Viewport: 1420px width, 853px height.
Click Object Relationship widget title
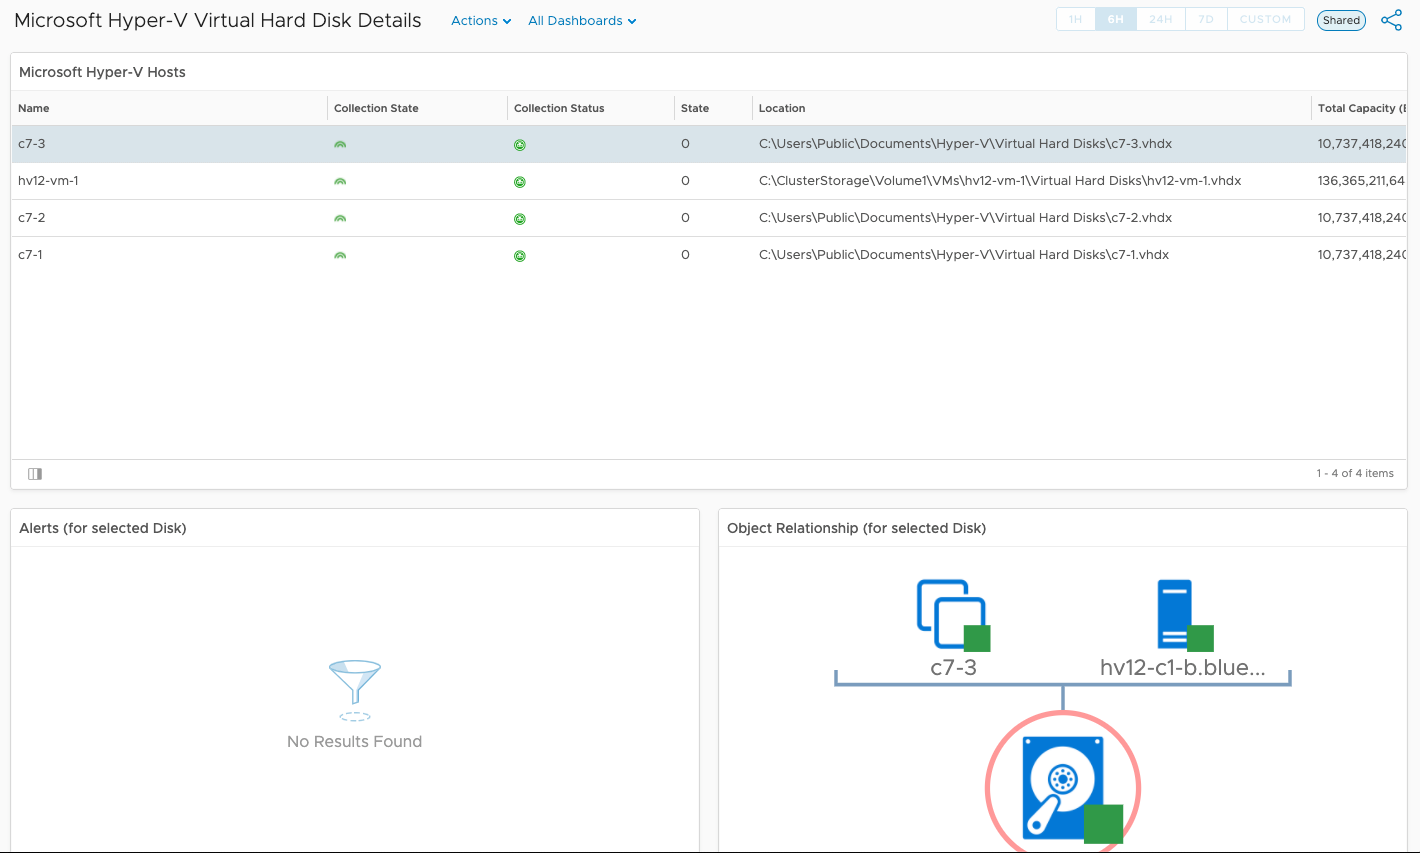(x=857, y=528)
